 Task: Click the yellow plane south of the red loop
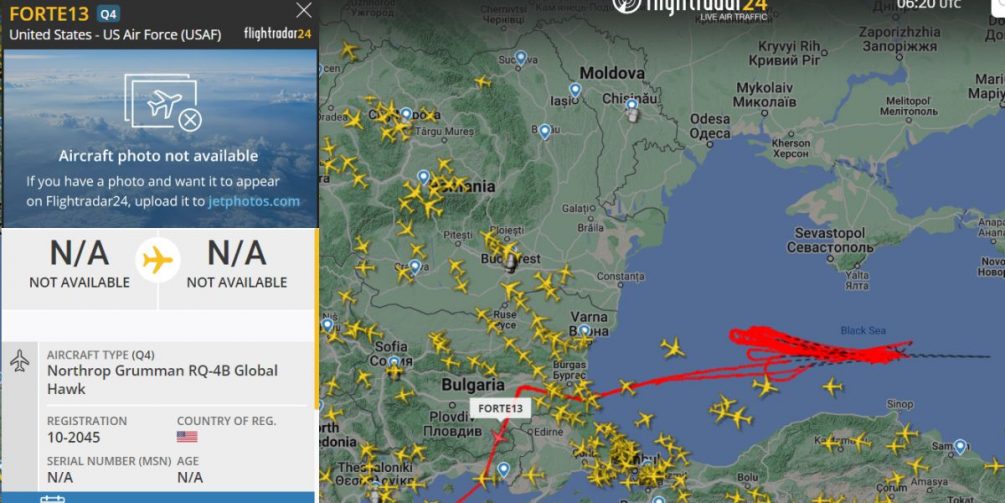(765, 386)
